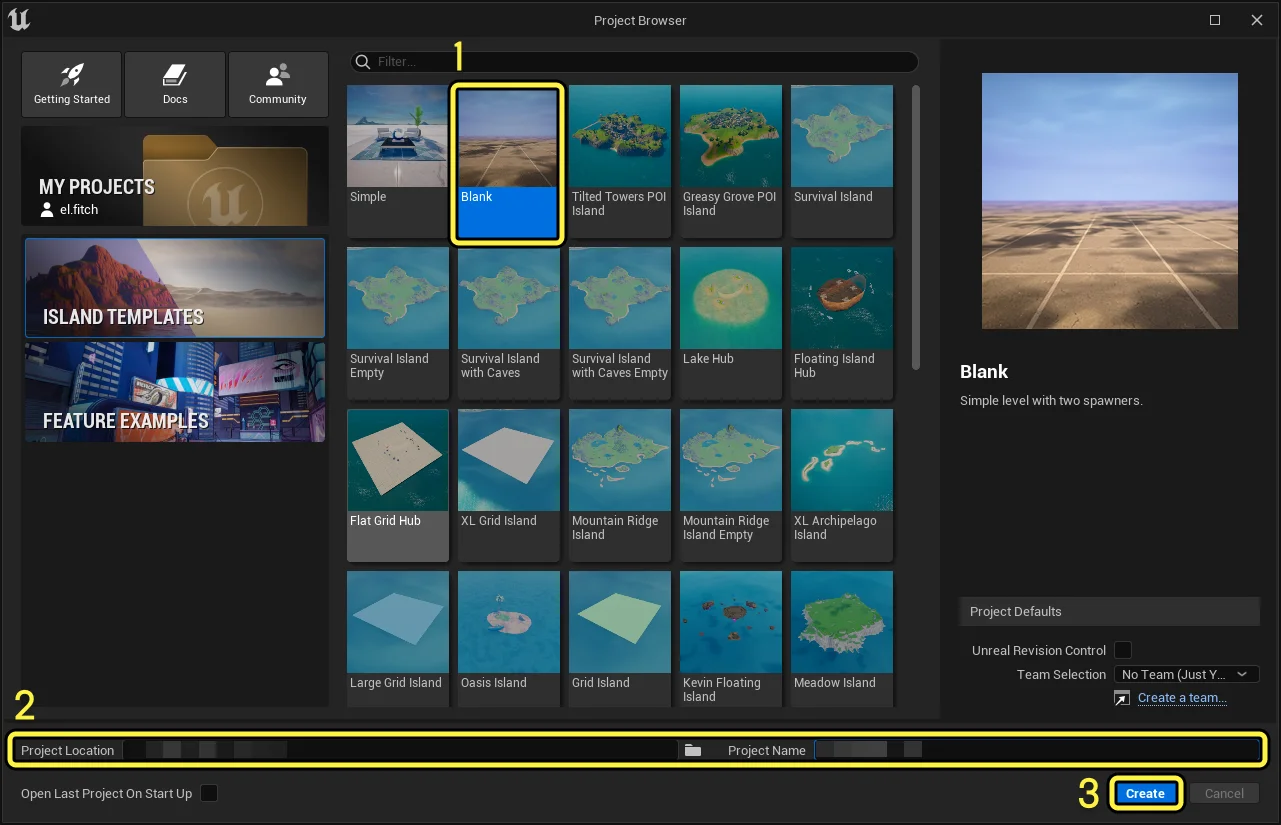Open the Community people icon
The width and height of the screenshot is (1281, 825).
(278, 75)
